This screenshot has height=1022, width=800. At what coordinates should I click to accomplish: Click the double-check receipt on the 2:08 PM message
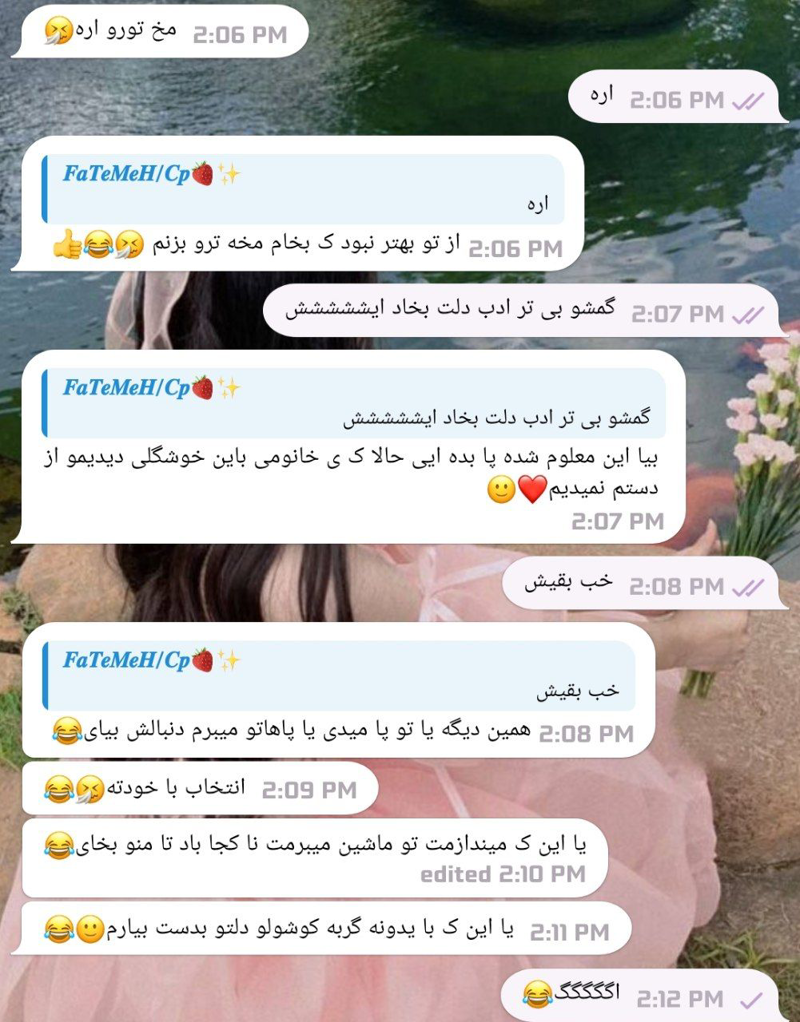pyautogui.click(x=748, y=587)
